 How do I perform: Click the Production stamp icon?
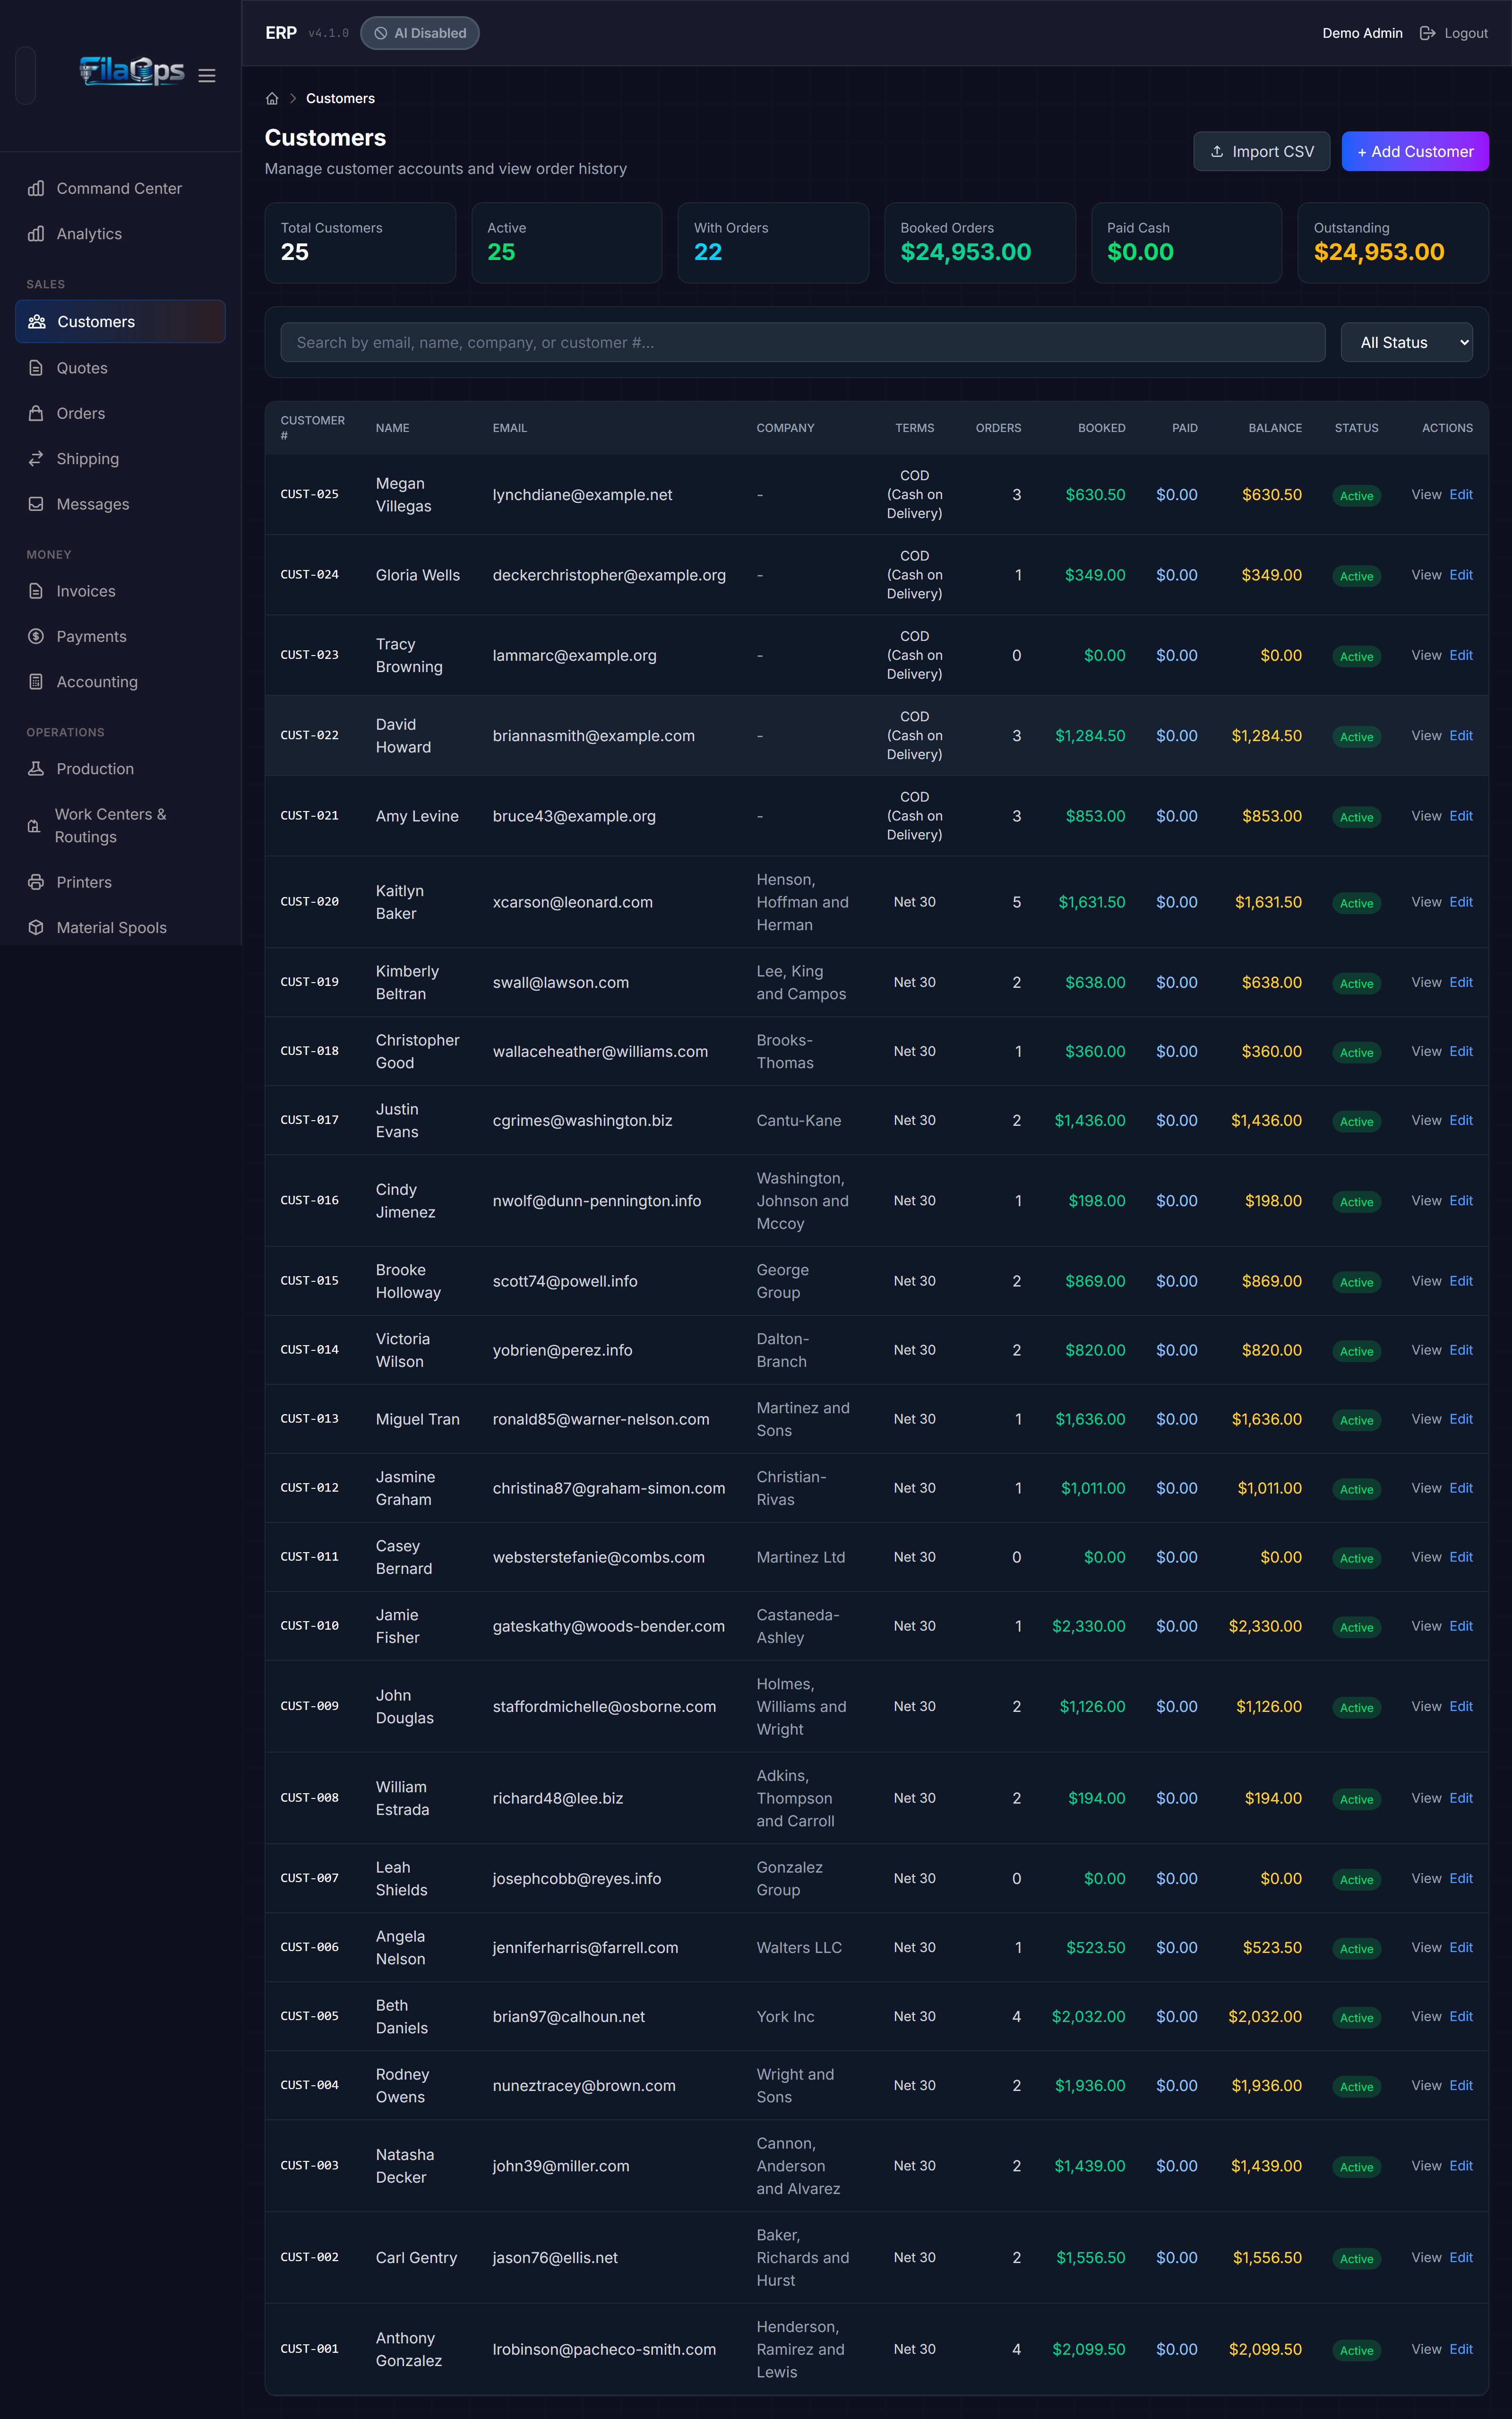(36, 769)
